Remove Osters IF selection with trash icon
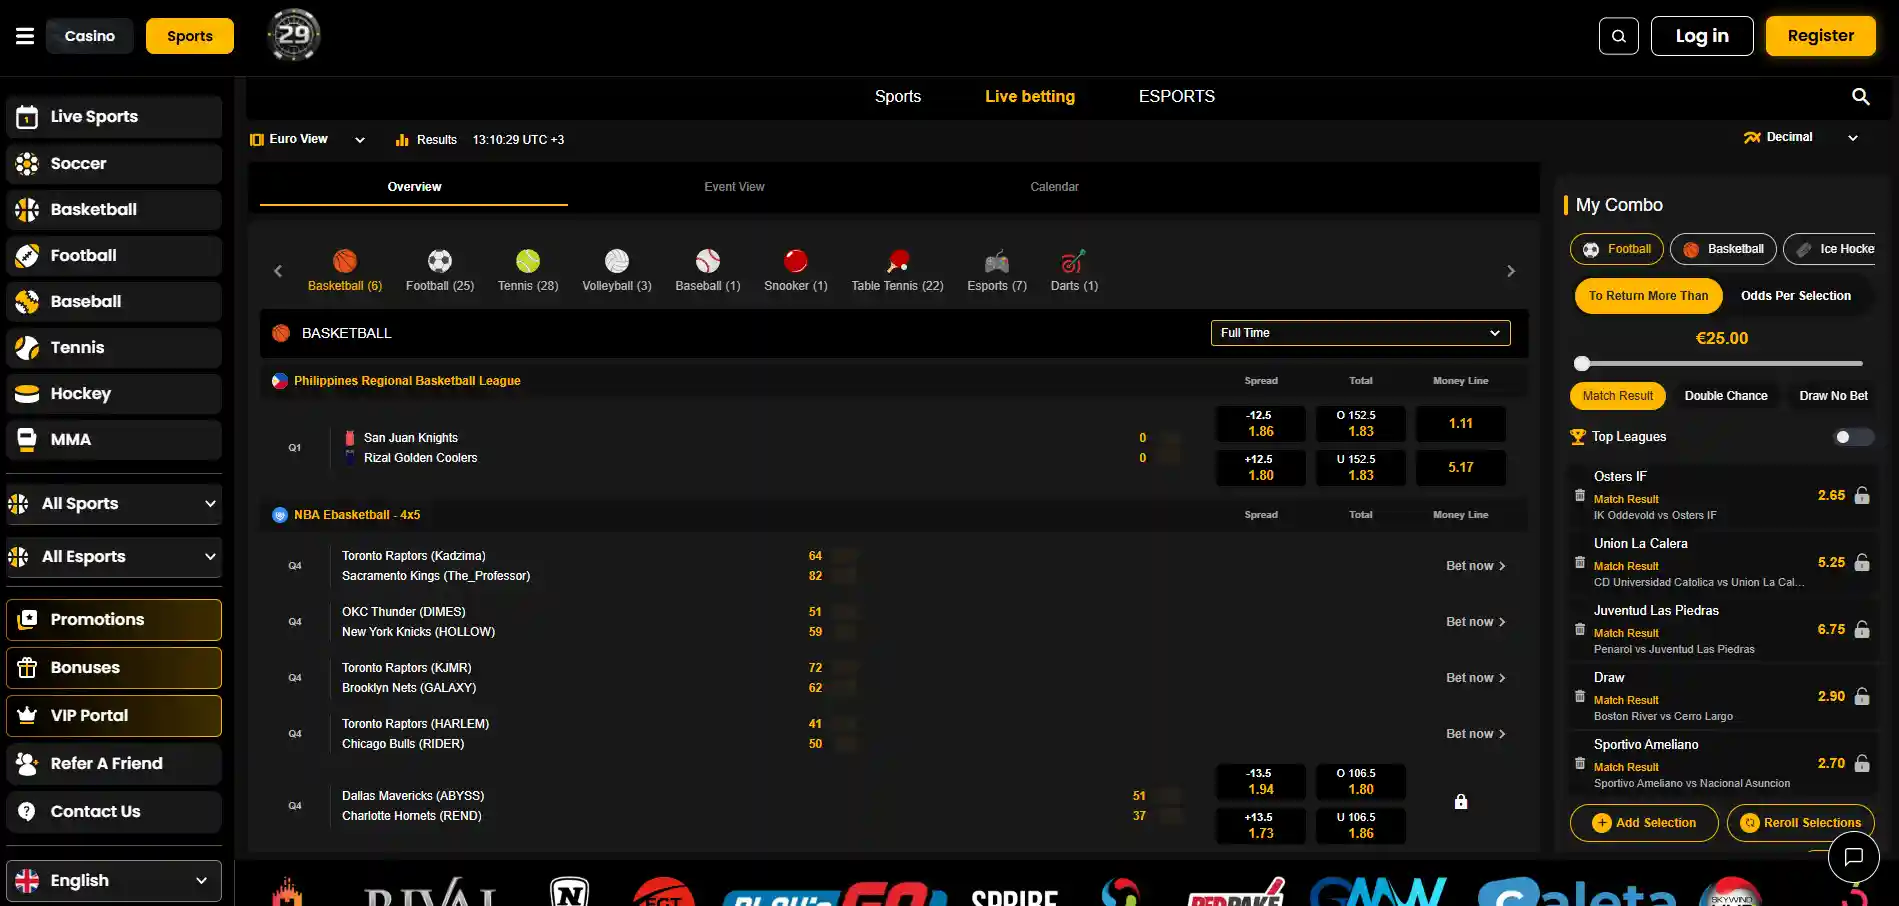1899x906 pixels. [1580, 495]
